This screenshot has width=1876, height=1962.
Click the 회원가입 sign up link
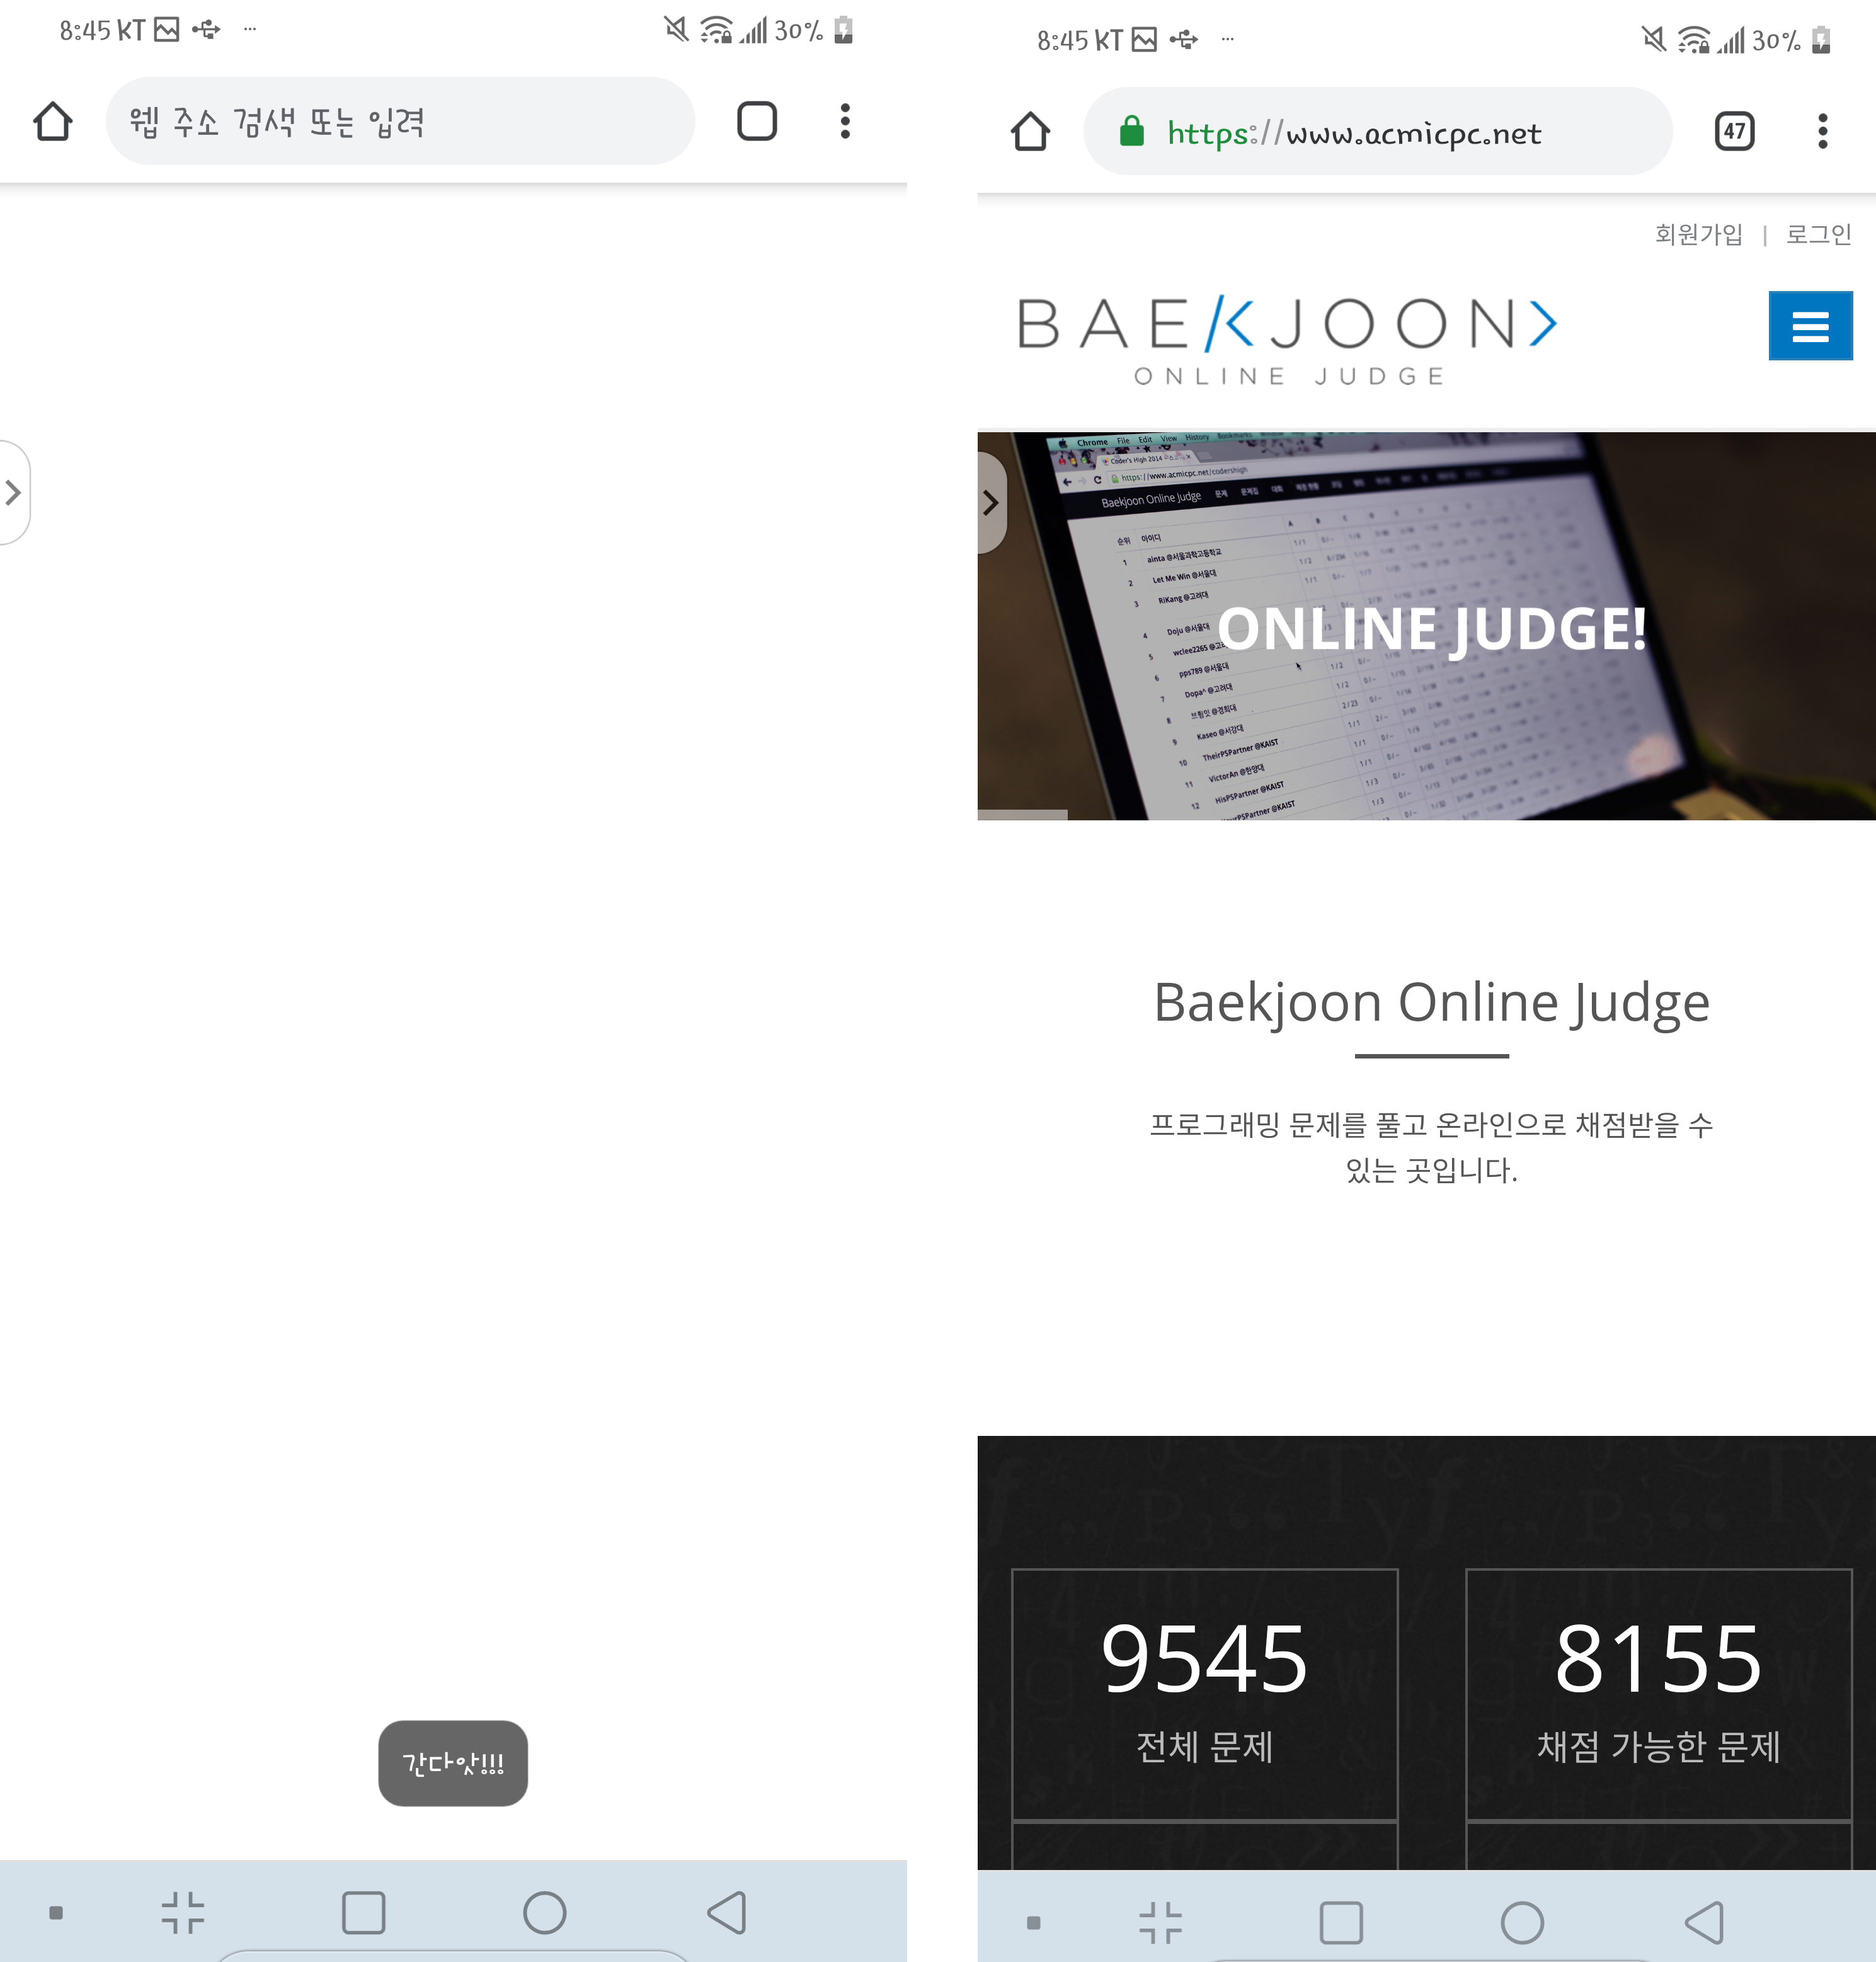[x=1698, y=235]
